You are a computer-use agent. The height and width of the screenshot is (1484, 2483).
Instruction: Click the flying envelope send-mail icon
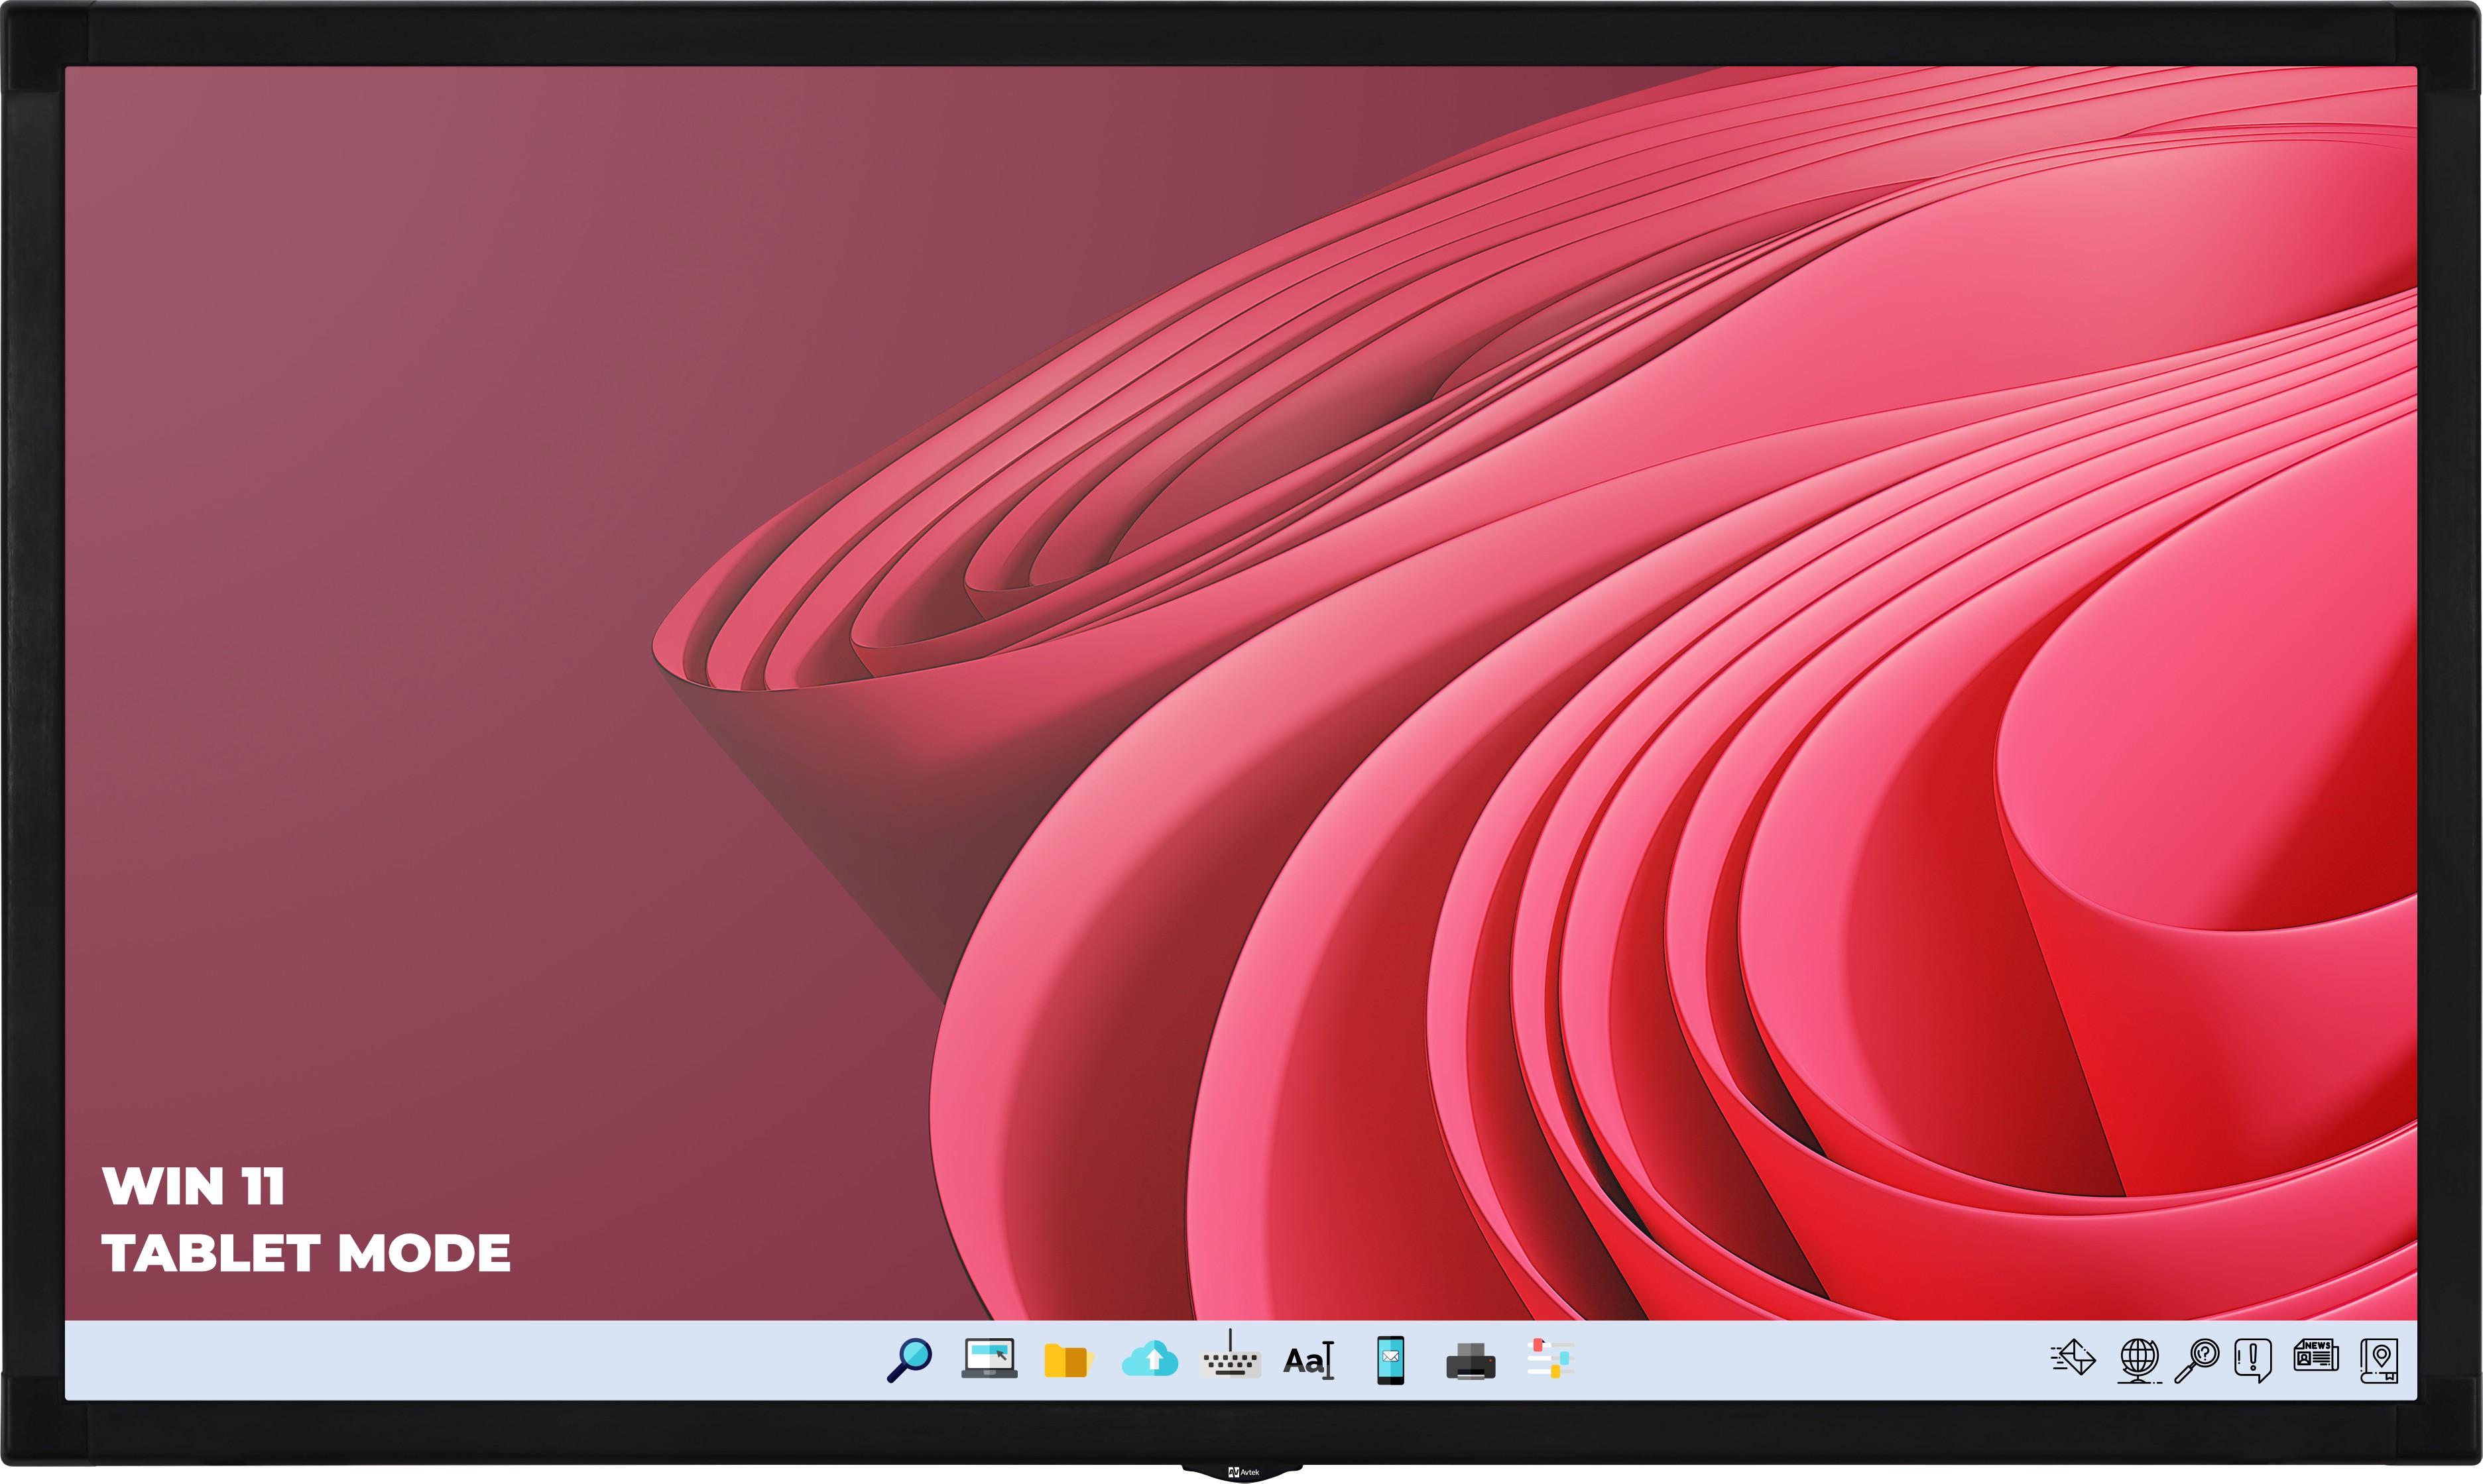[x=2074, y=1359]
